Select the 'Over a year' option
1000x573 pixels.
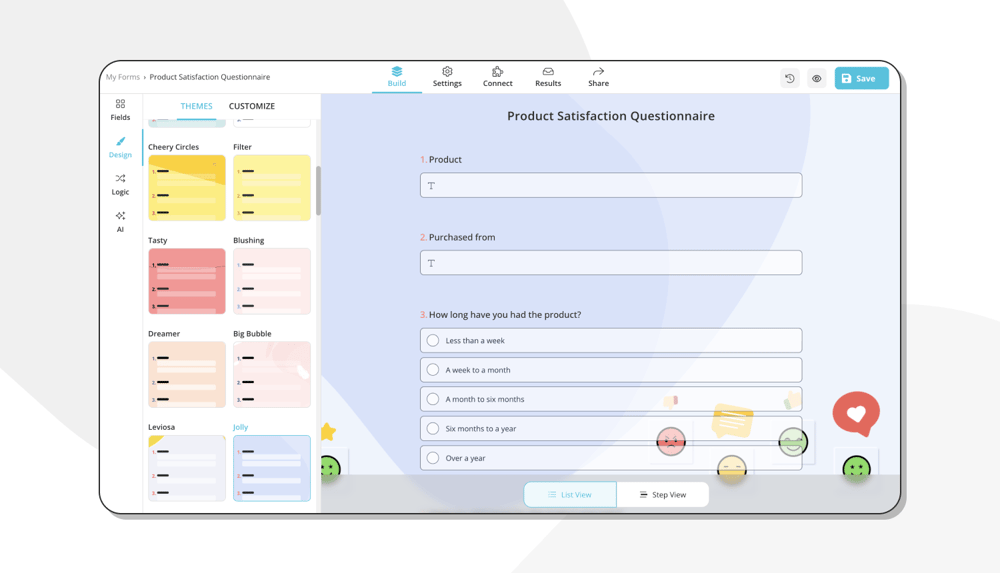pyautogui.click(x=433, y=458)
